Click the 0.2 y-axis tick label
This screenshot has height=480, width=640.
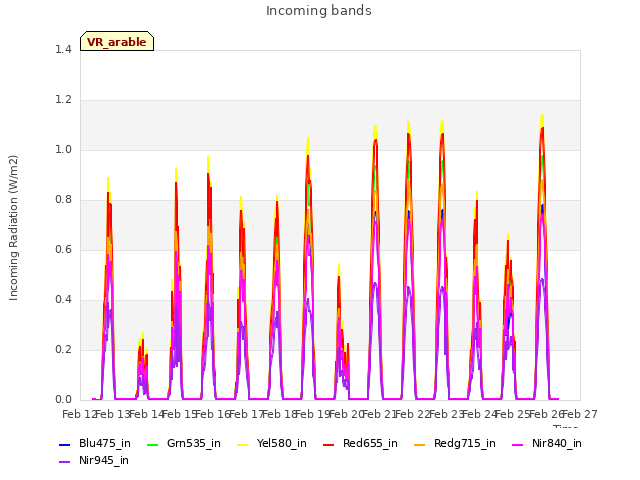63,350
